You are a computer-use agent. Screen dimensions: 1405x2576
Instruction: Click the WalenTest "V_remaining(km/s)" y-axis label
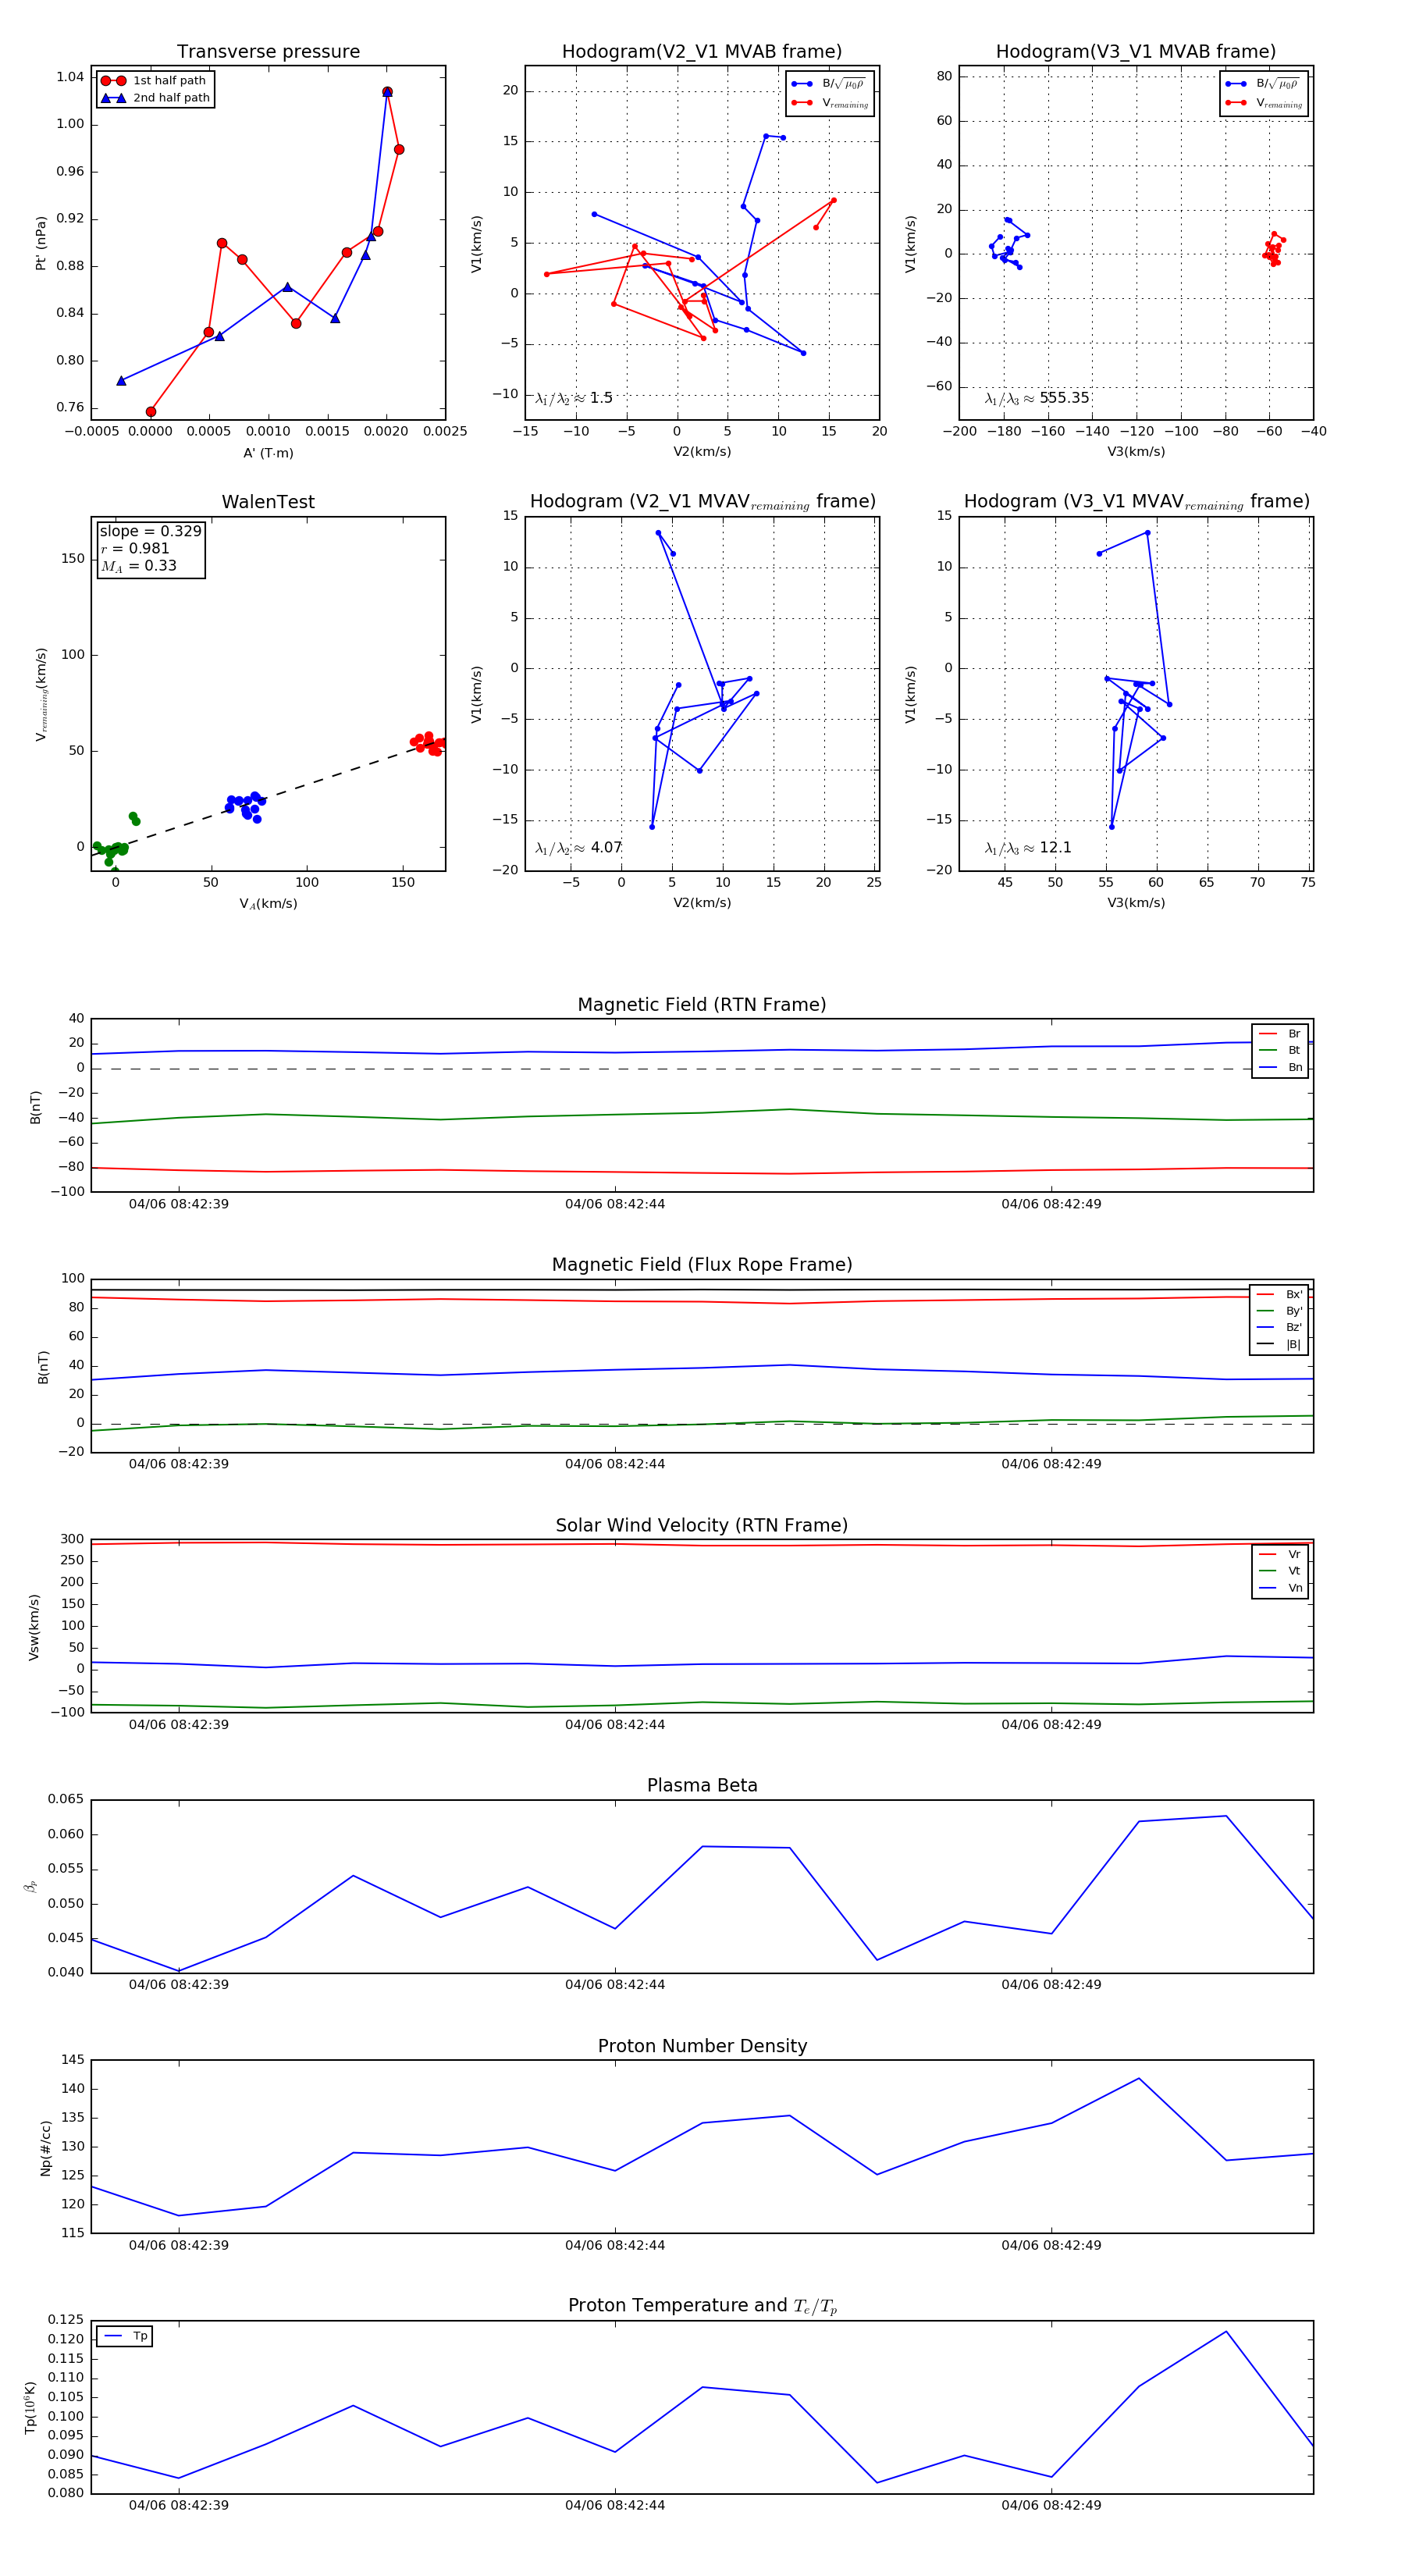(x=41, y=694)
